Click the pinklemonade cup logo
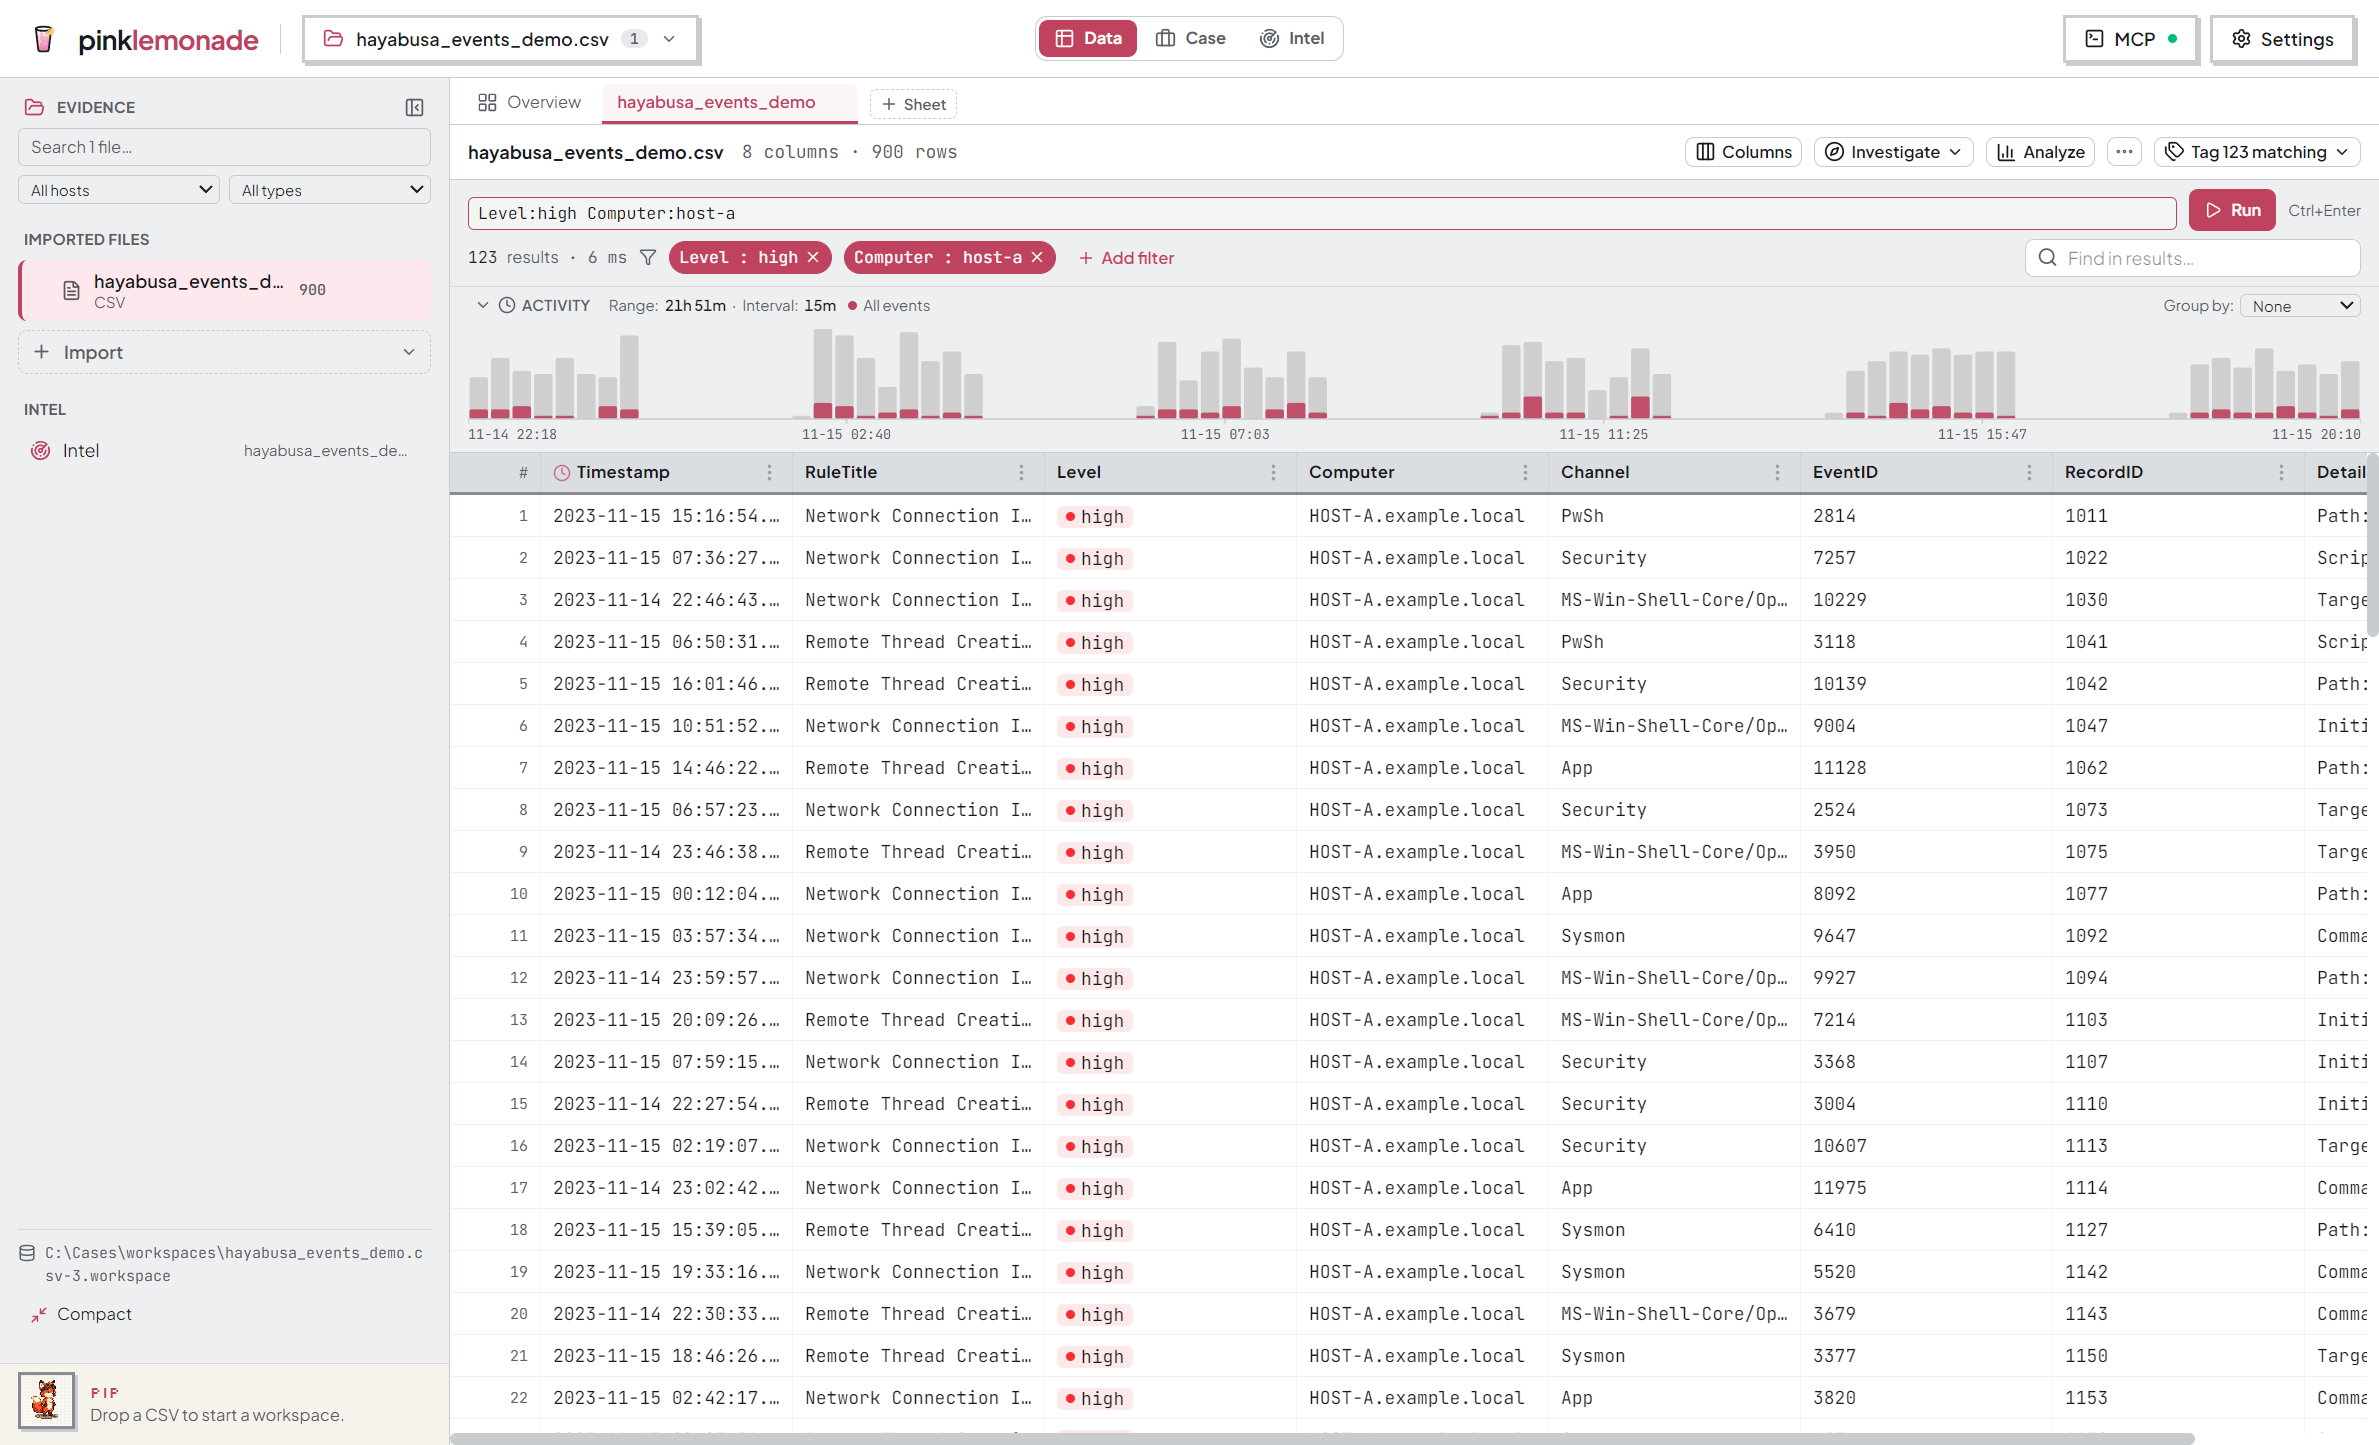 click(x=43, y=39)
